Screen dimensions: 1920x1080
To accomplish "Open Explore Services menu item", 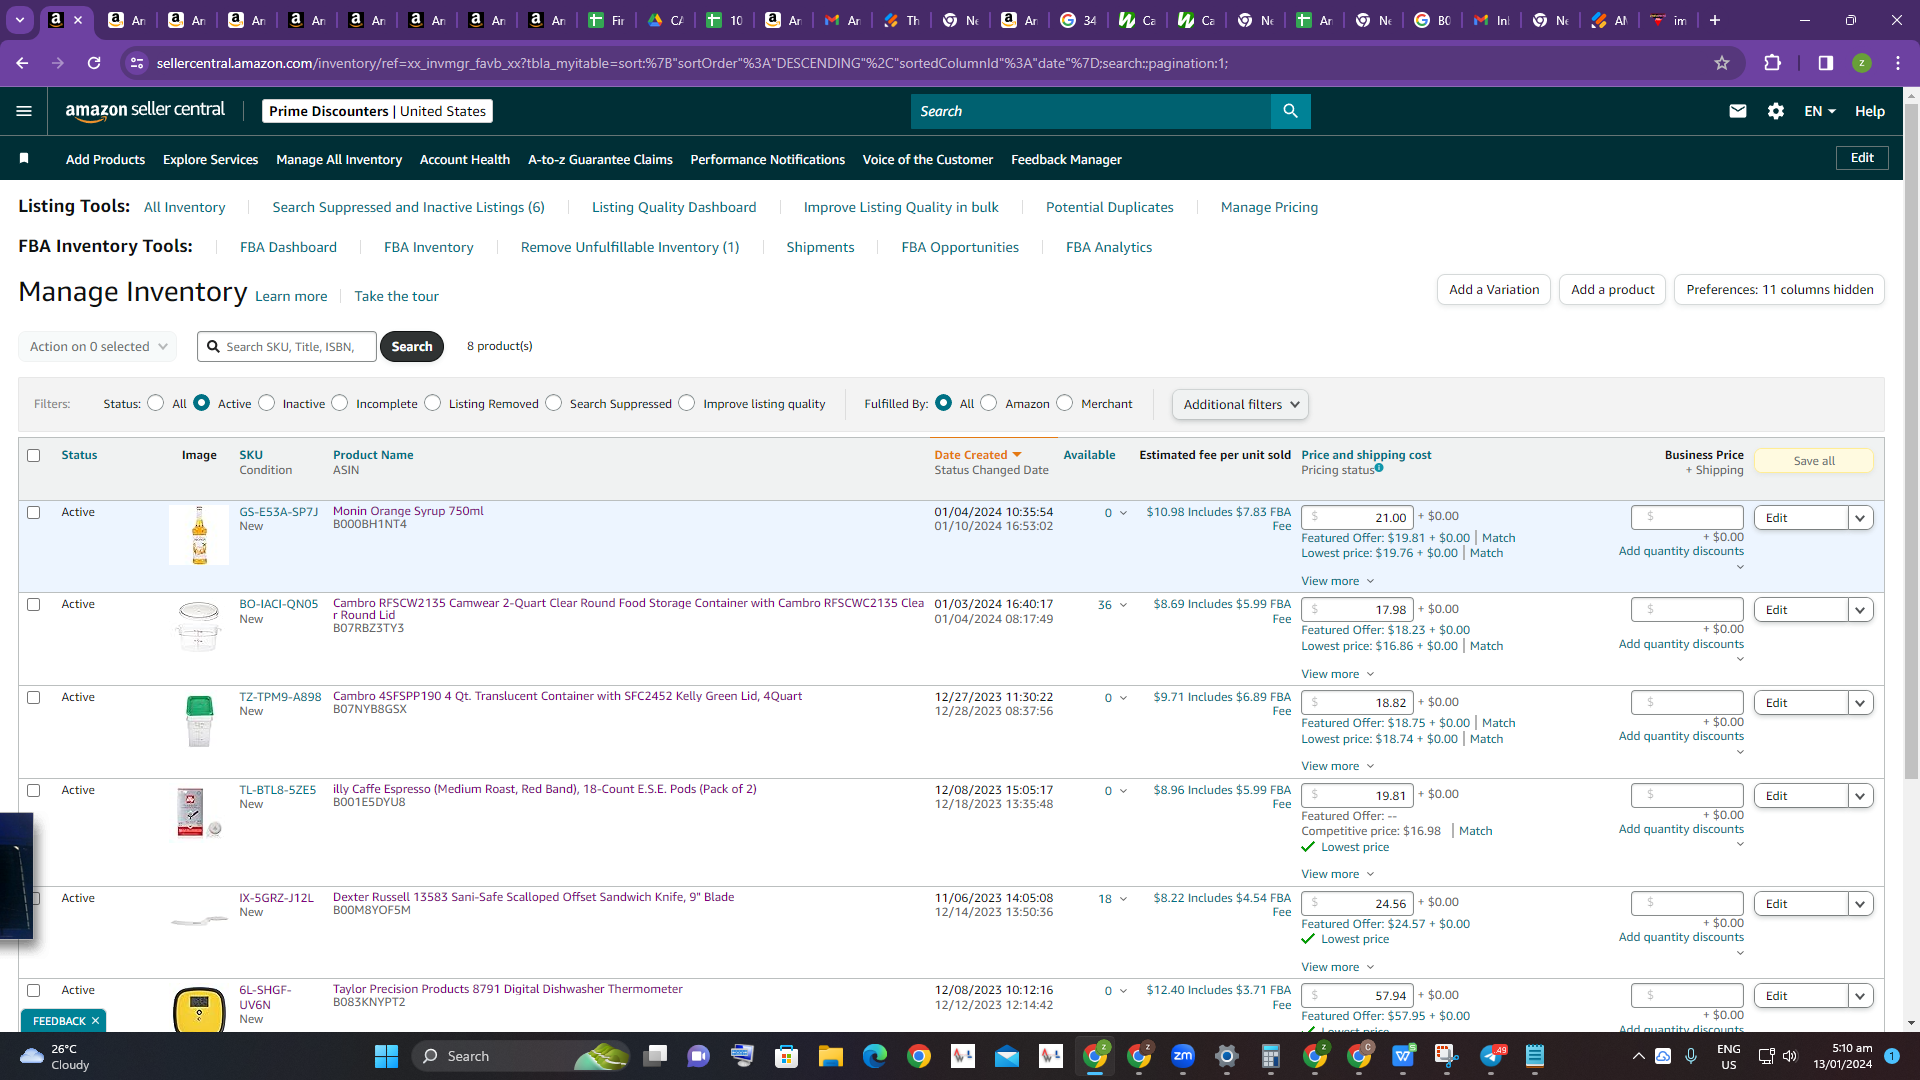I will [210, 159].
